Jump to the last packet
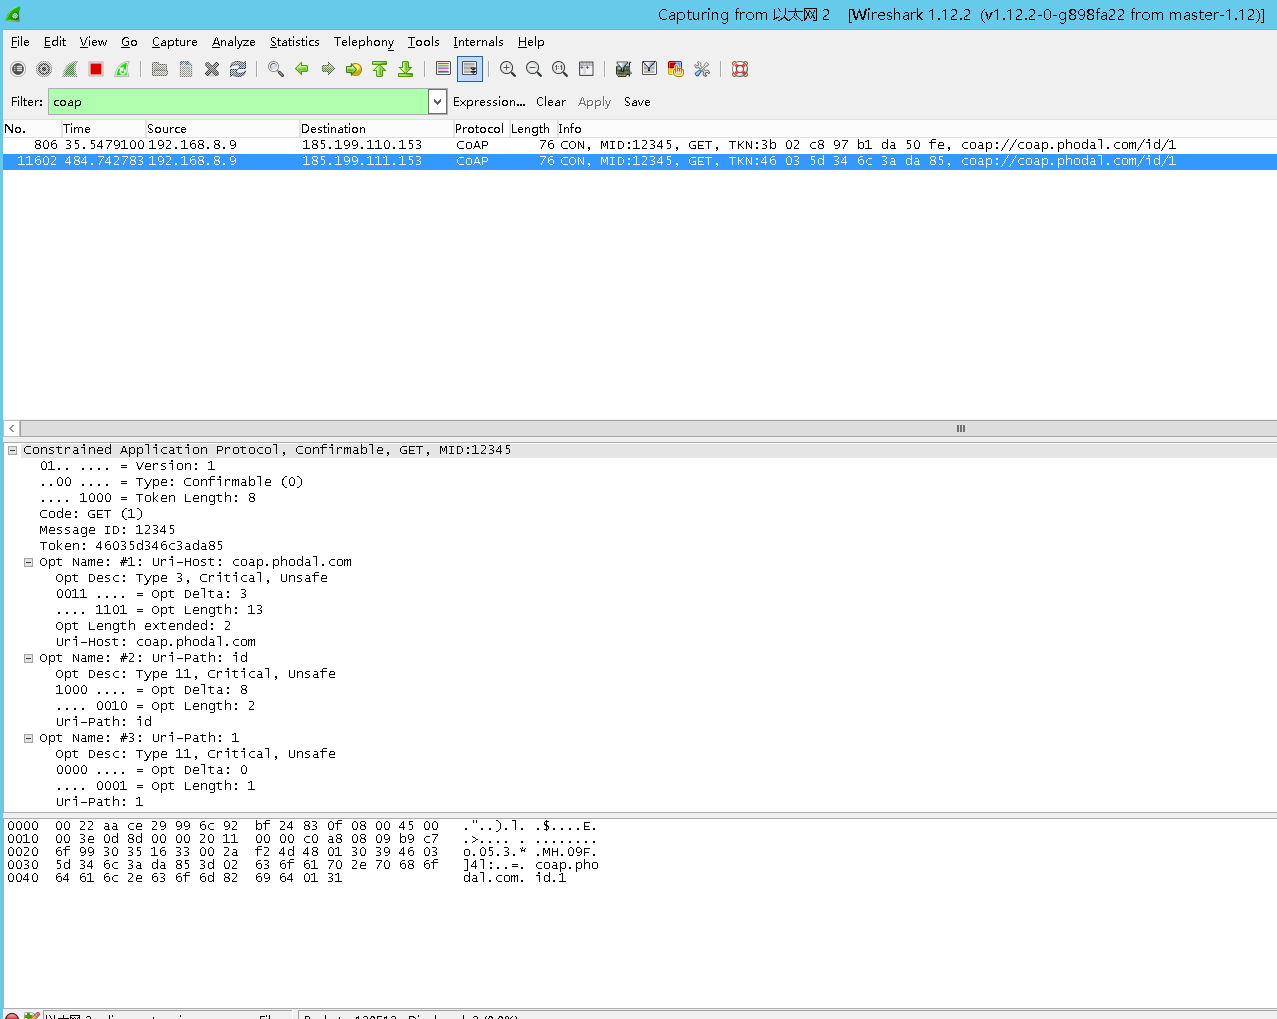Screen dimensions: 1277x1019 pyautogui.click(x=405, y=69)
